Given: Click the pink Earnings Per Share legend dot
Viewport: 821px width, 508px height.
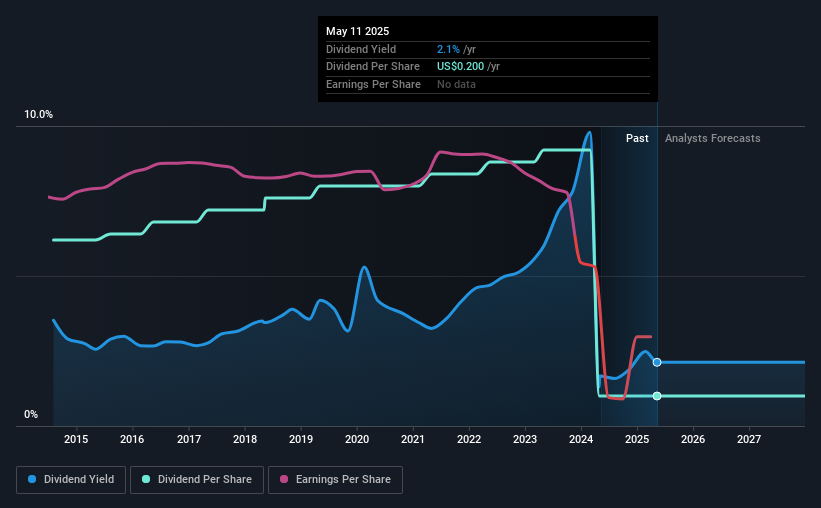Looking at the screenshot, I should click(x=284, y=479).
